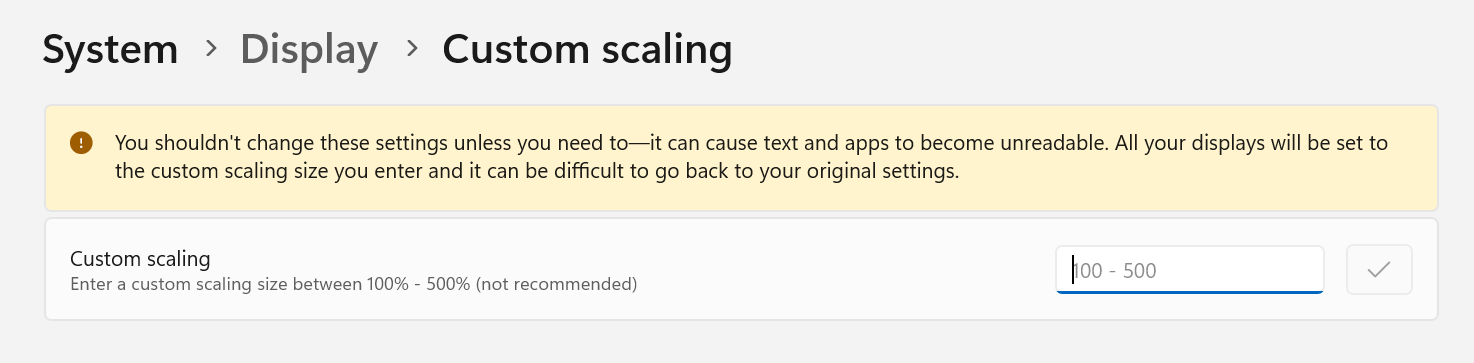Go back to the System breadcrumb
This screenshot has width=1474, height=363.
point(110,49)
